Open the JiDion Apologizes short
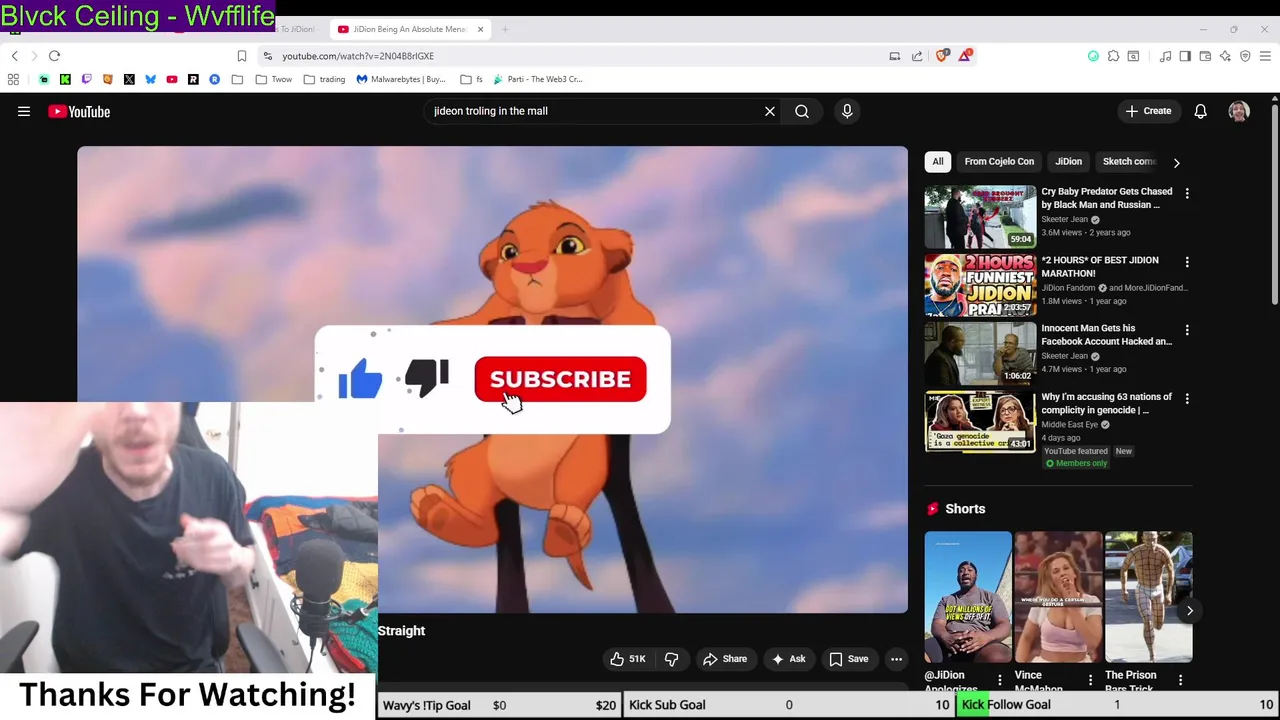The width and height of the screenshot is (1280, 720). pos(968,598)
